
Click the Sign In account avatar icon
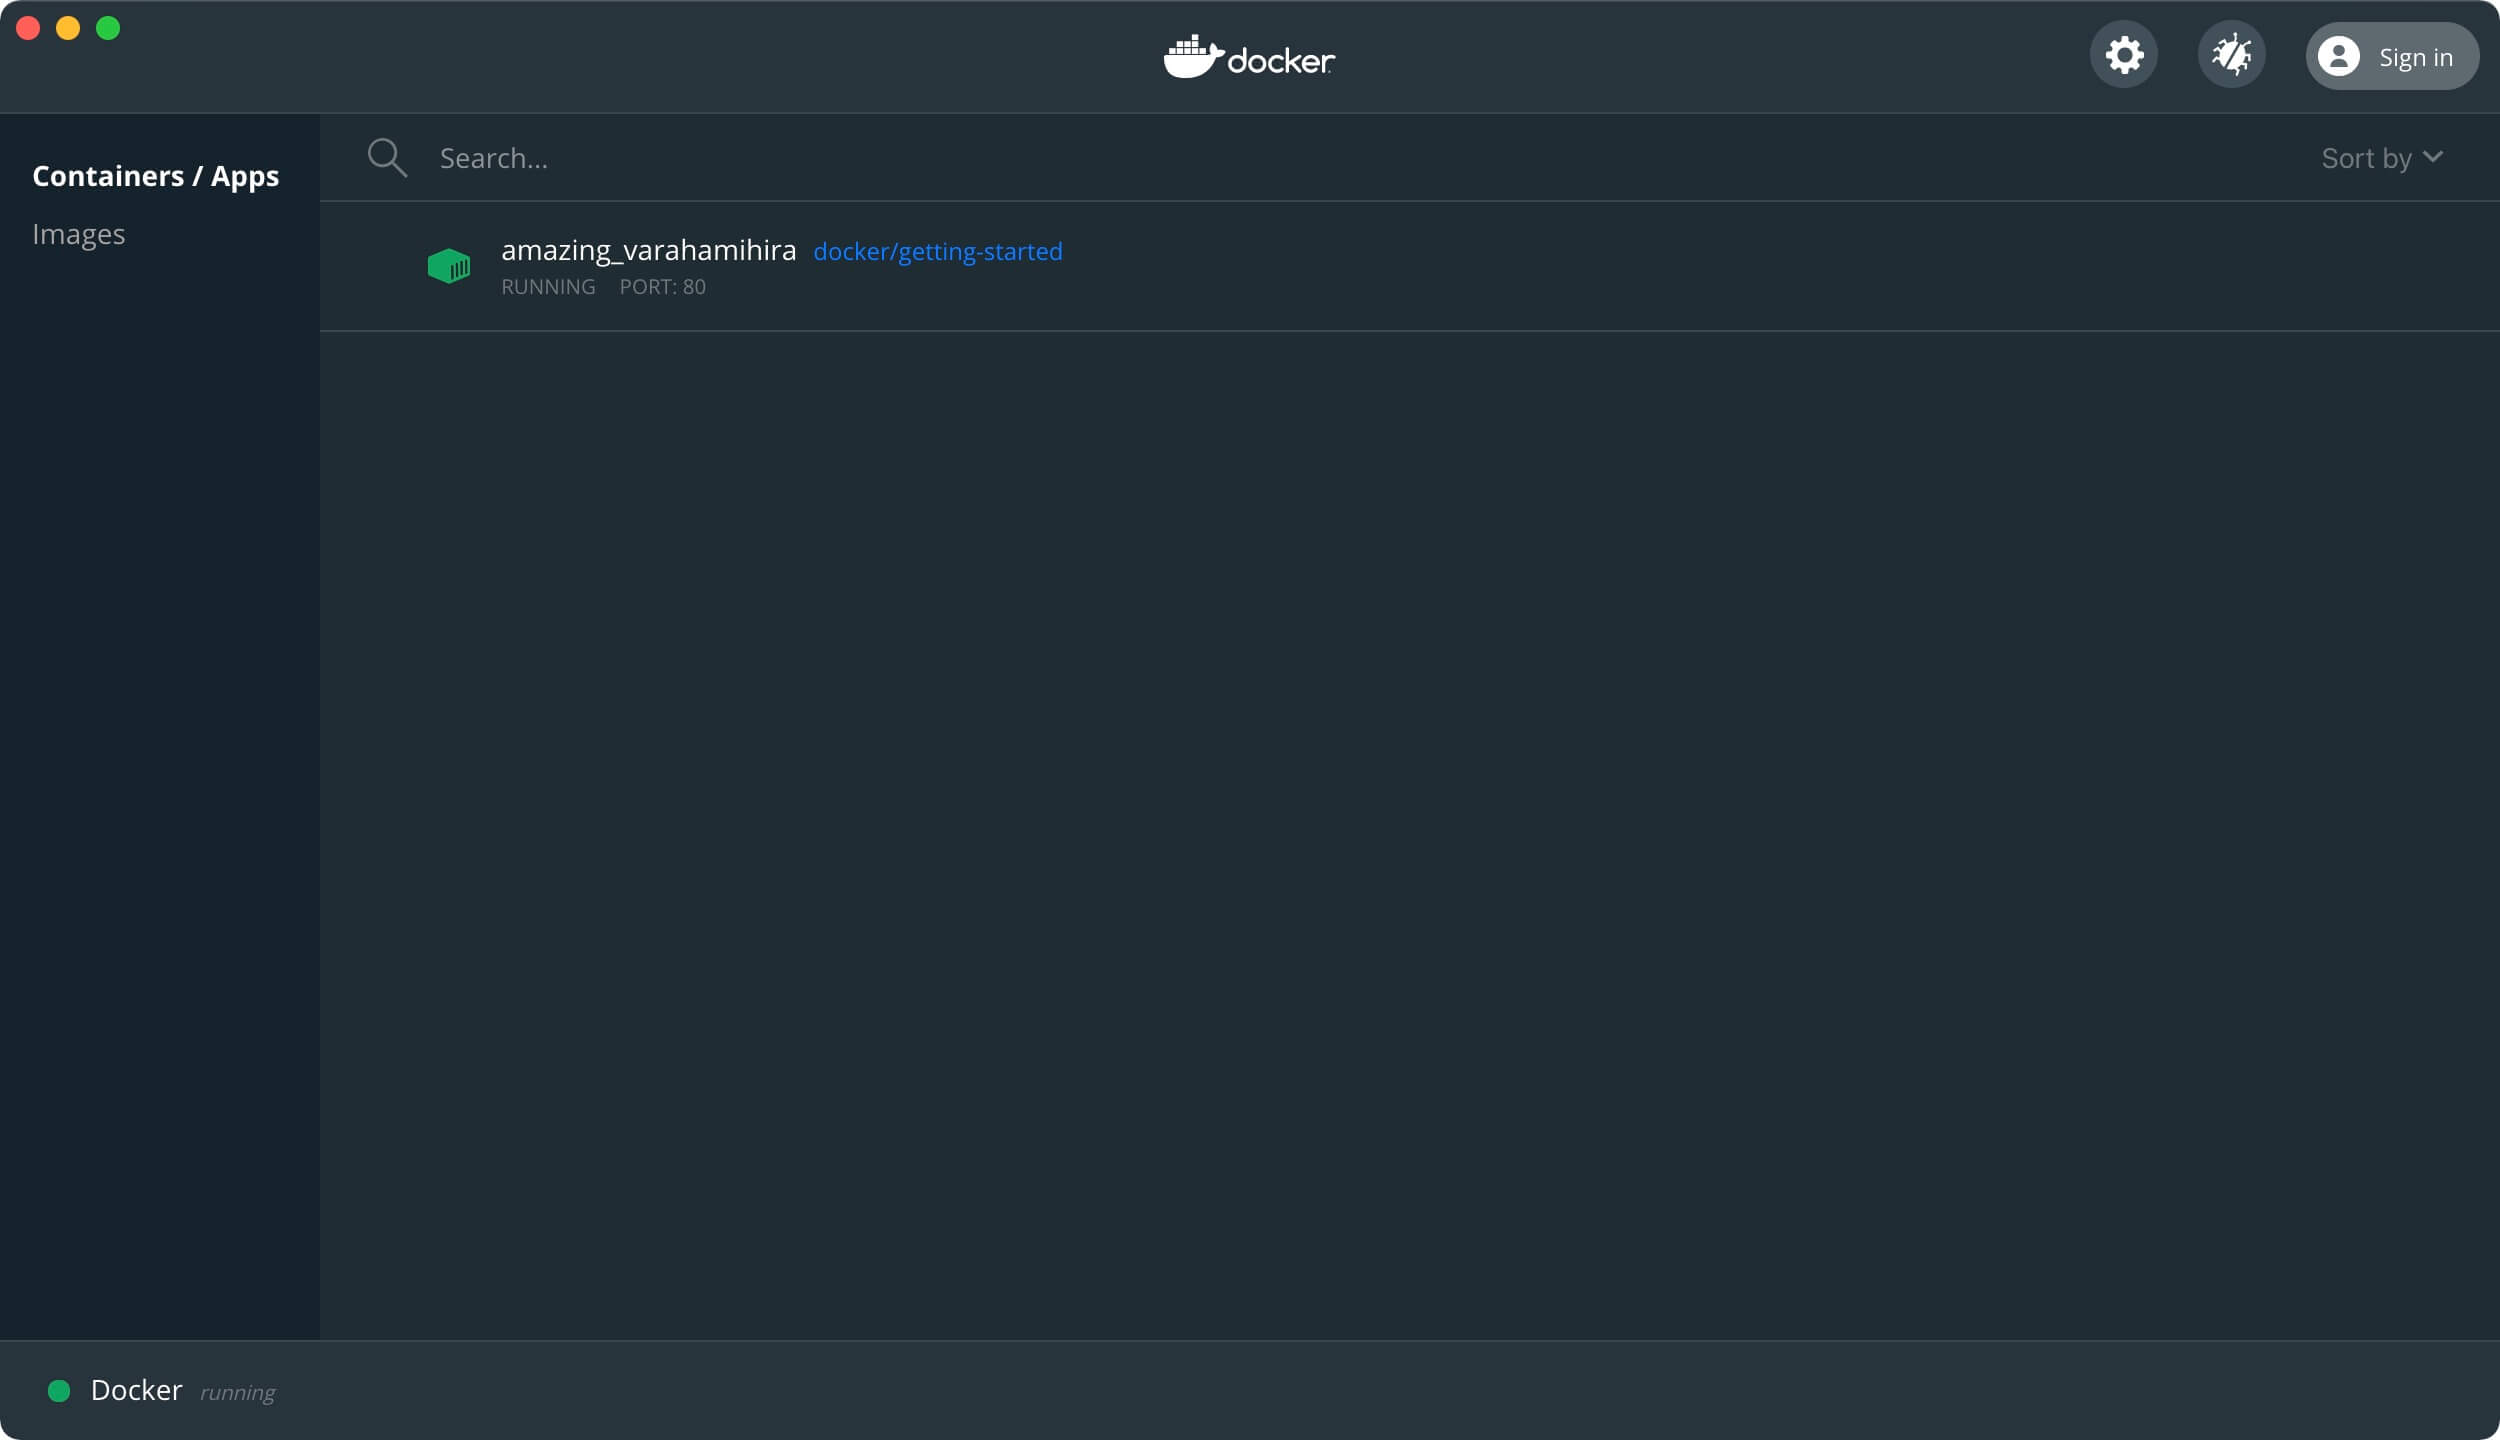click(x=2339, y=55)
